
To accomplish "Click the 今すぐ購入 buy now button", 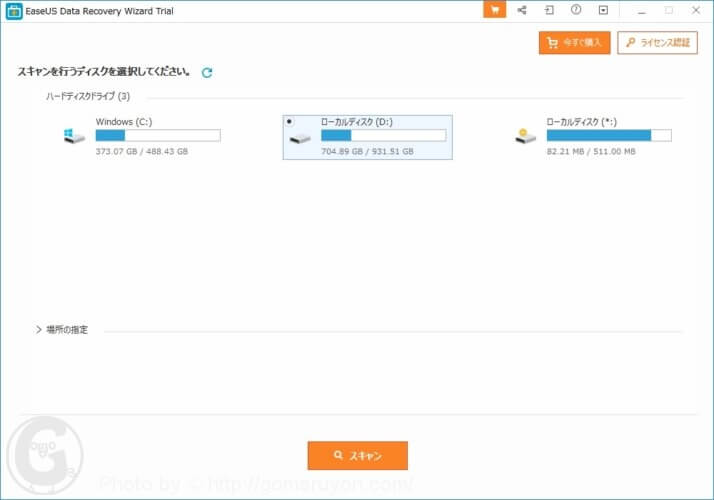I will click(575, 43).
